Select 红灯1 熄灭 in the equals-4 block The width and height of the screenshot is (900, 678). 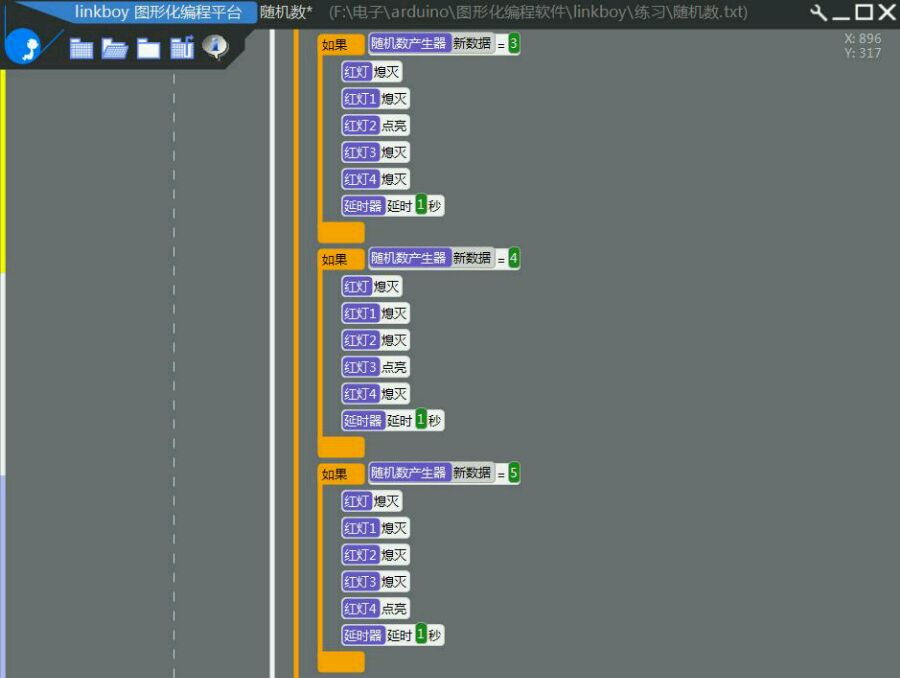click(x=375, y=313)
